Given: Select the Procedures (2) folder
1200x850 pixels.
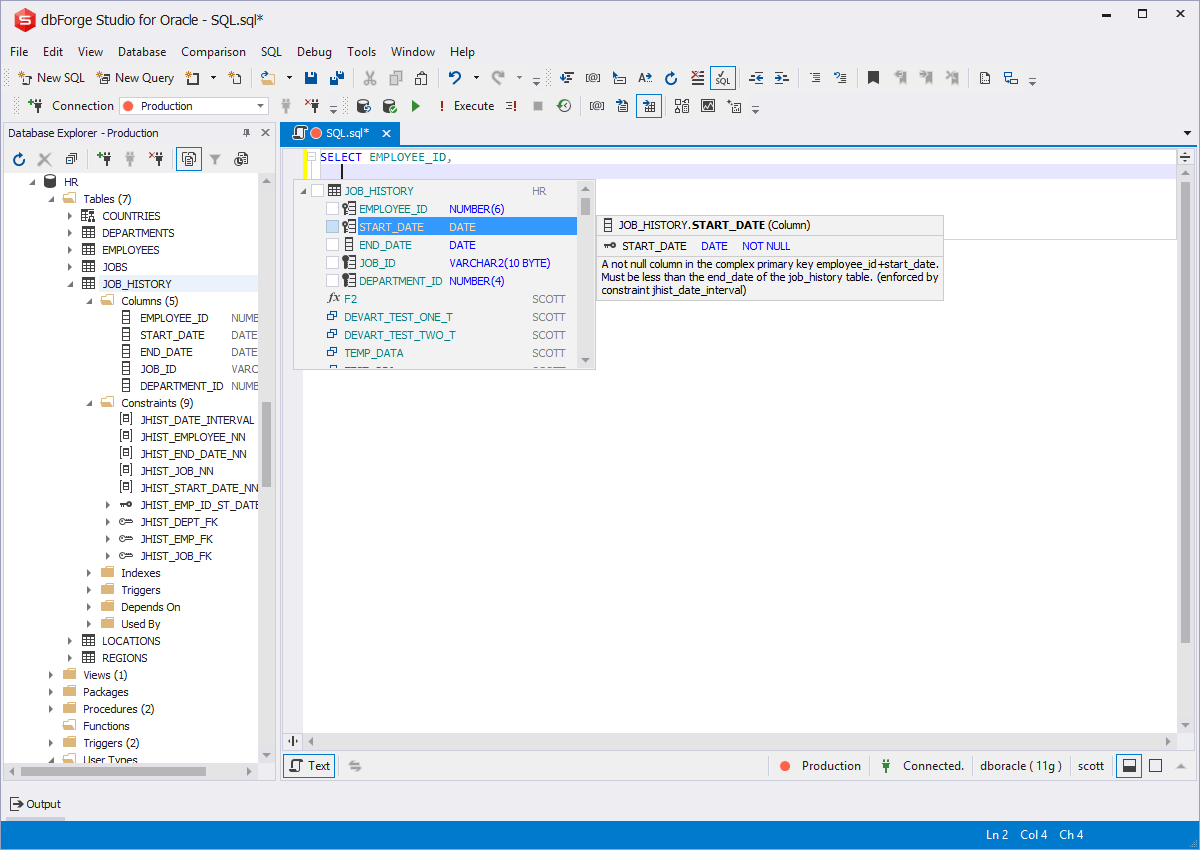Looking at the screenshot, I should pyautogui.click(x=118, y=709).
